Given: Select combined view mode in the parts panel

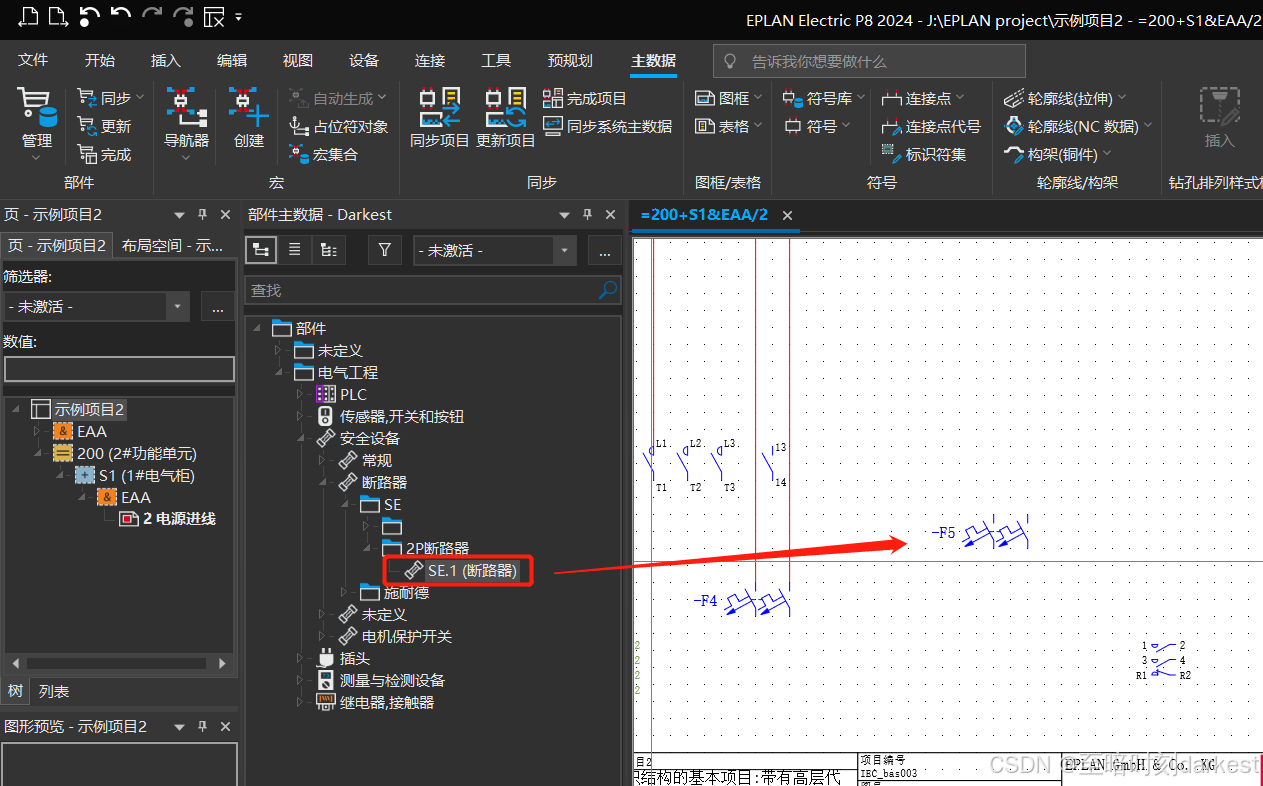Looking at the screenshot, I should (x=328, y=250).
